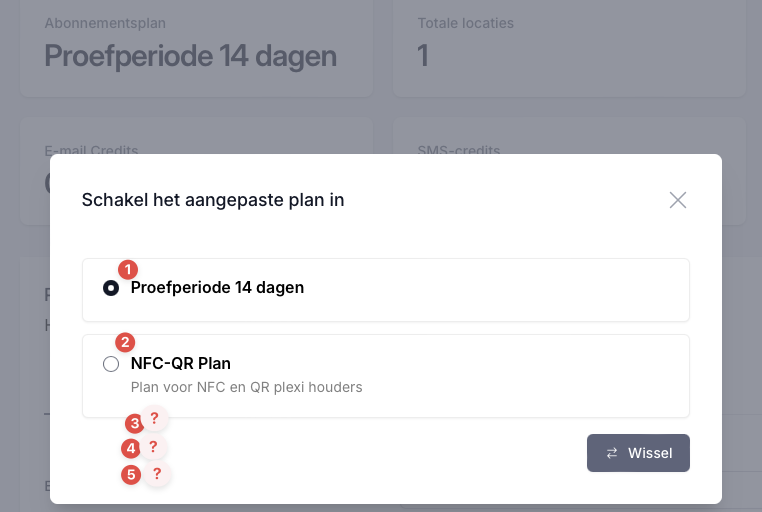Click the dialog title Schakel het aangepaste plan in
The height and width of the screenshot is (512, 762).
213,200
